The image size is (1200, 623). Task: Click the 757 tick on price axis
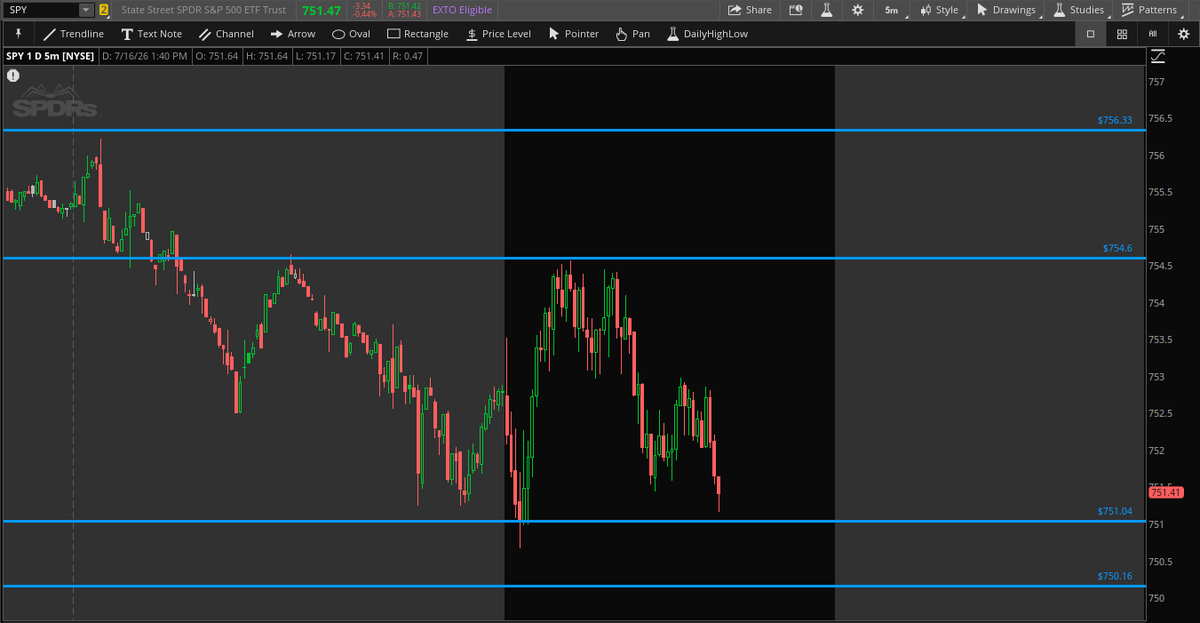tap(1155, 82)
